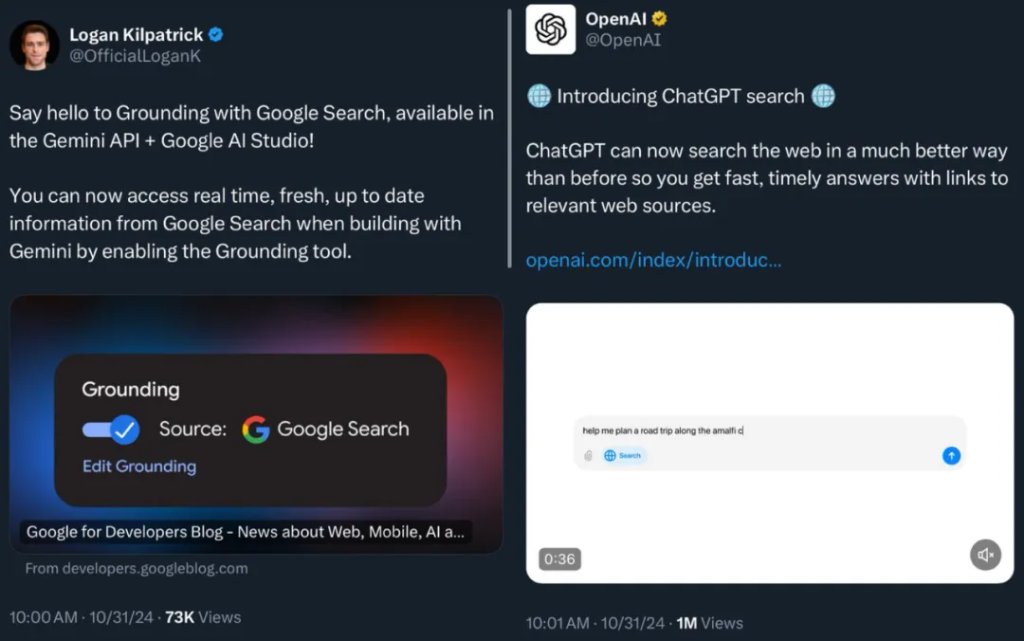Image resolution: width=1024 pixels, height=641 pixels.
Task: Click the globe emoji before Introducing ChatGPT search
Action: (538, 96)
